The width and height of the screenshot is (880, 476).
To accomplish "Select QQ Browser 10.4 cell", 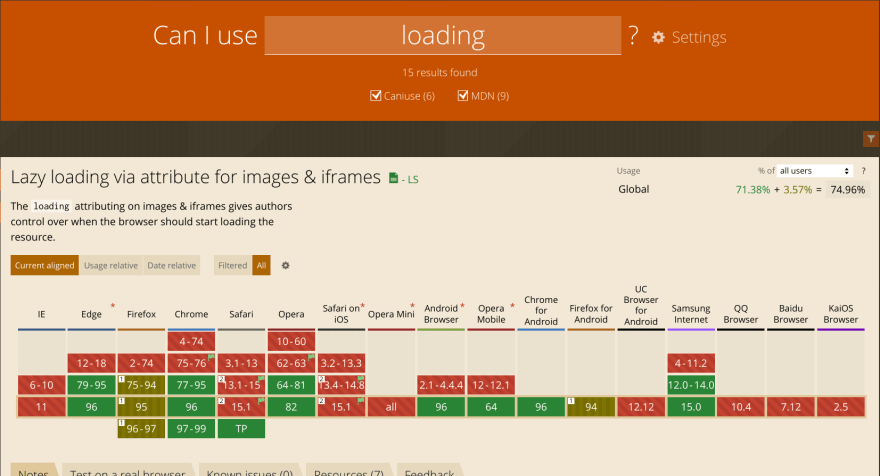I will tap(741, 407).
